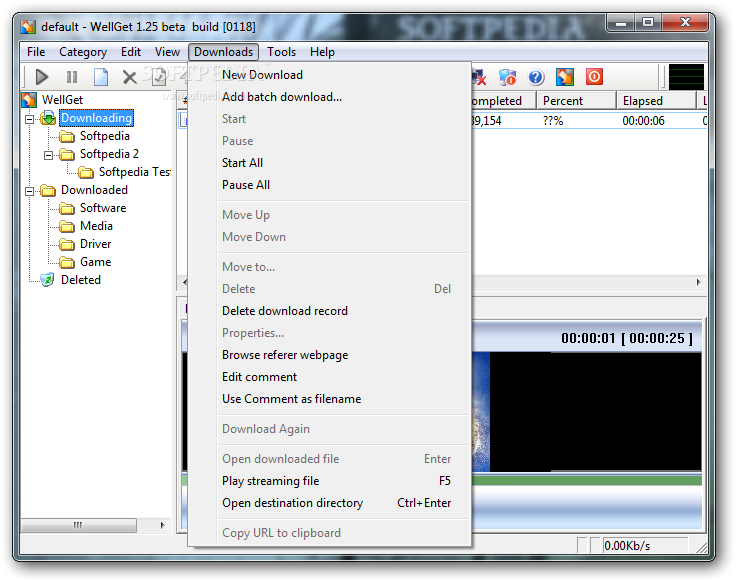Choose New Download from the menu
Image resolution: width=736 pixels, height=582 pixels.
[330, 75]
